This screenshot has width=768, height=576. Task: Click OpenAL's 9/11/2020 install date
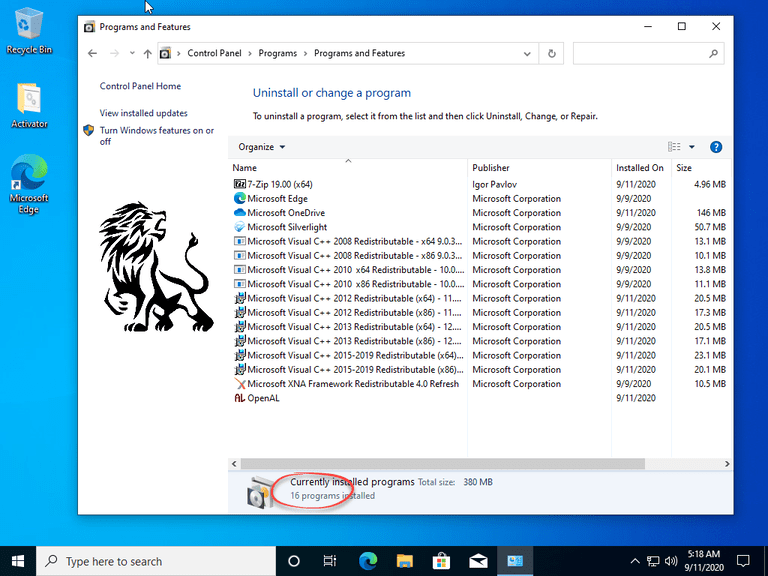point(636,398)
